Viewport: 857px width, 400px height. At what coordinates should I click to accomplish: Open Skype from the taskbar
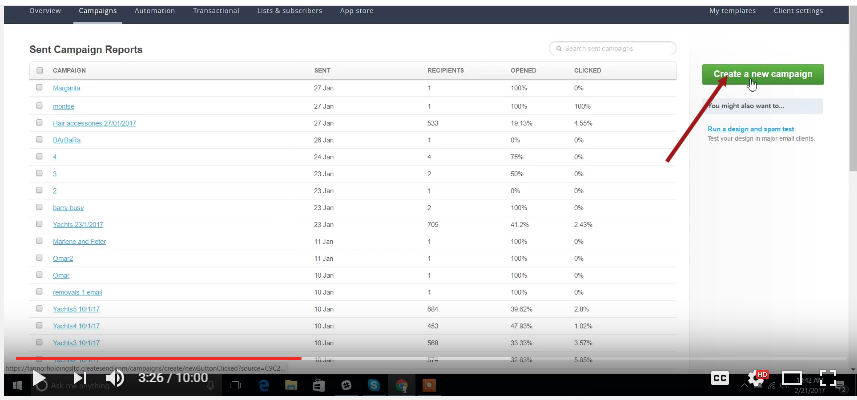coord(373,385)
